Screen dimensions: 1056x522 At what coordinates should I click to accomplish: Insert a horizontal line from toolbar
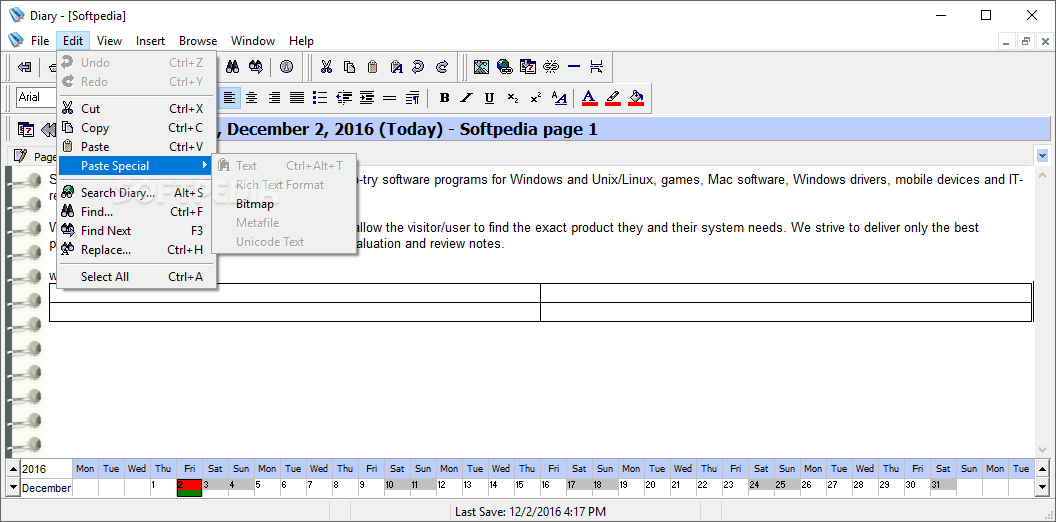[x=574, y=67]
